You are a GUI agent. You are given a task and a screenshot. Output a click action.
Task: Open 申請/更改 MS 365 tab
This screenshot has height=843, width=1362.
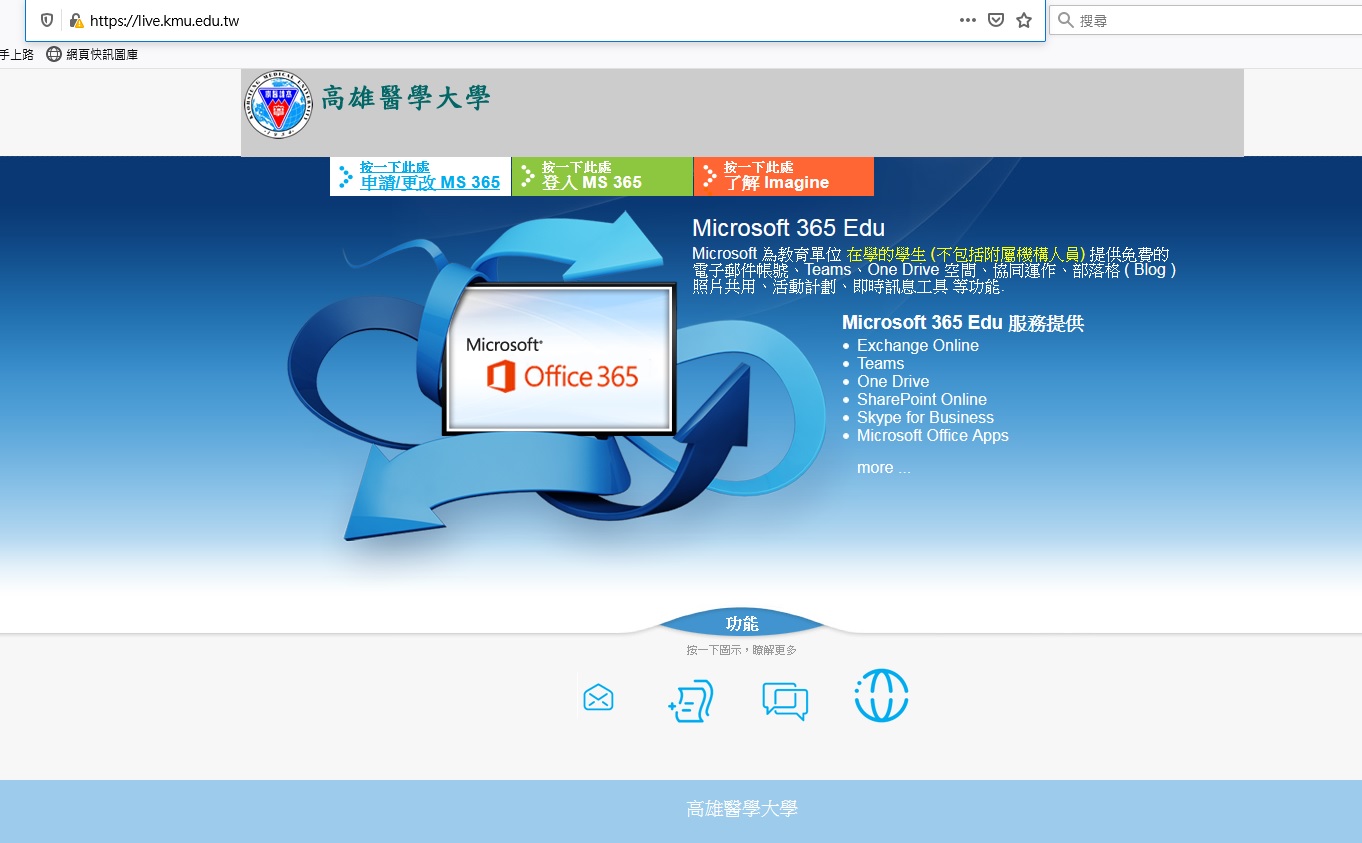click(x=420, y=176)
